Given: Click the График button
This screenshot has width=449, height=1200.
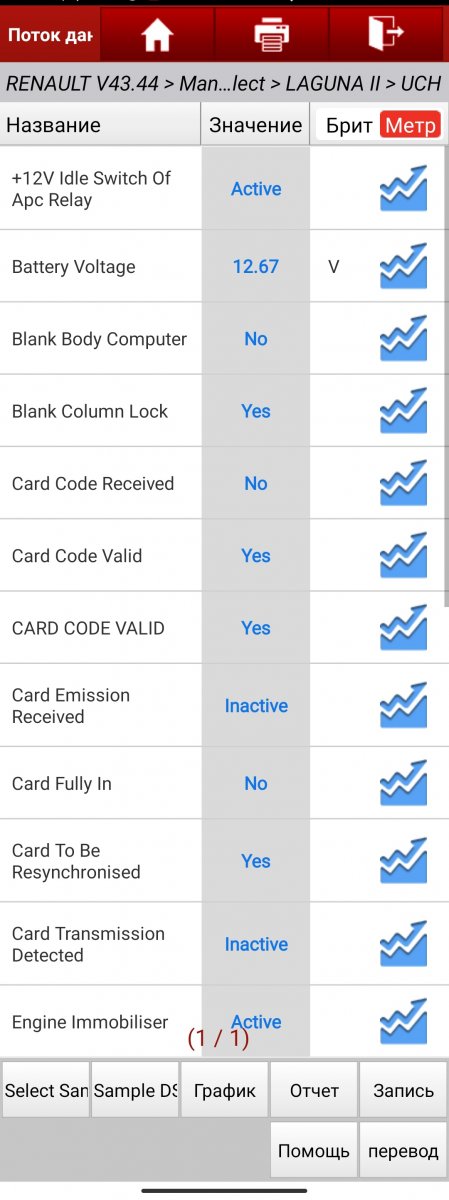Looking at the screenshot, I should pyautogui.click(x=224, y=1090).
